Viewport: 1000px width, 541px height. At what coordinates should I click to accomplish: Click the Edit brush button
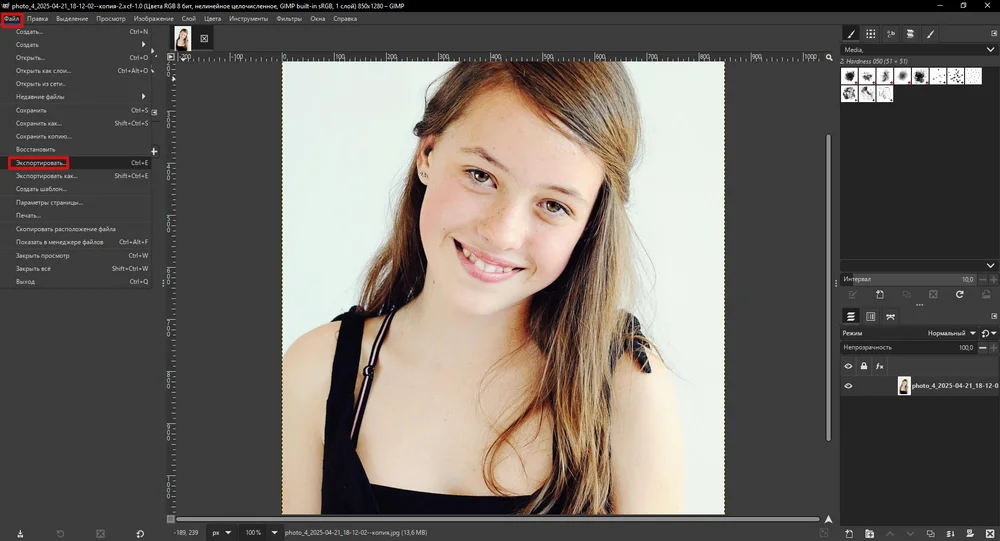(x=852, y=294)
